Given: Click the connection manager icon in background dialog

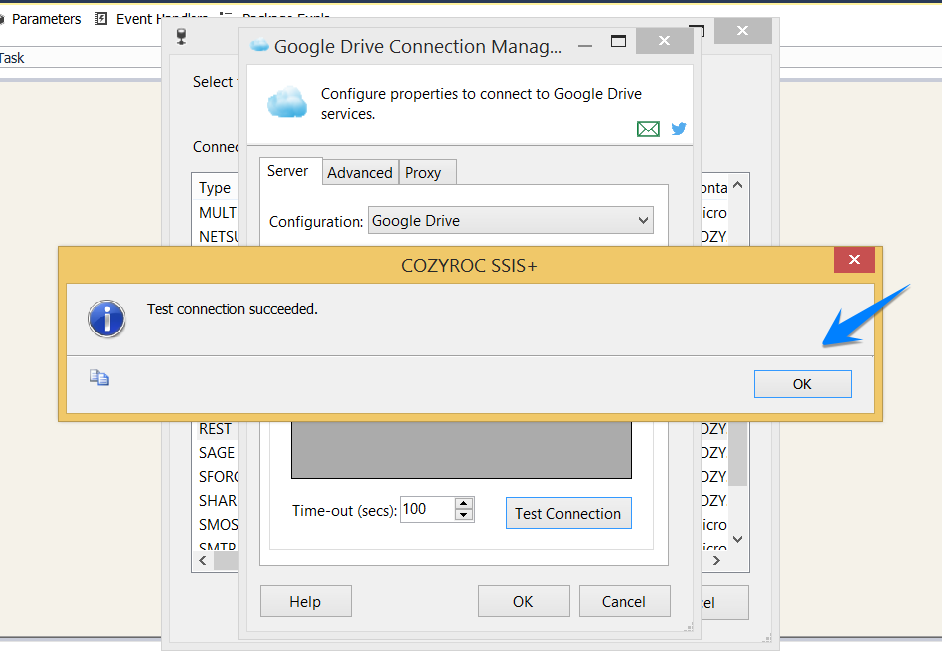Looking at the screenshot, I should coord(181,36).
